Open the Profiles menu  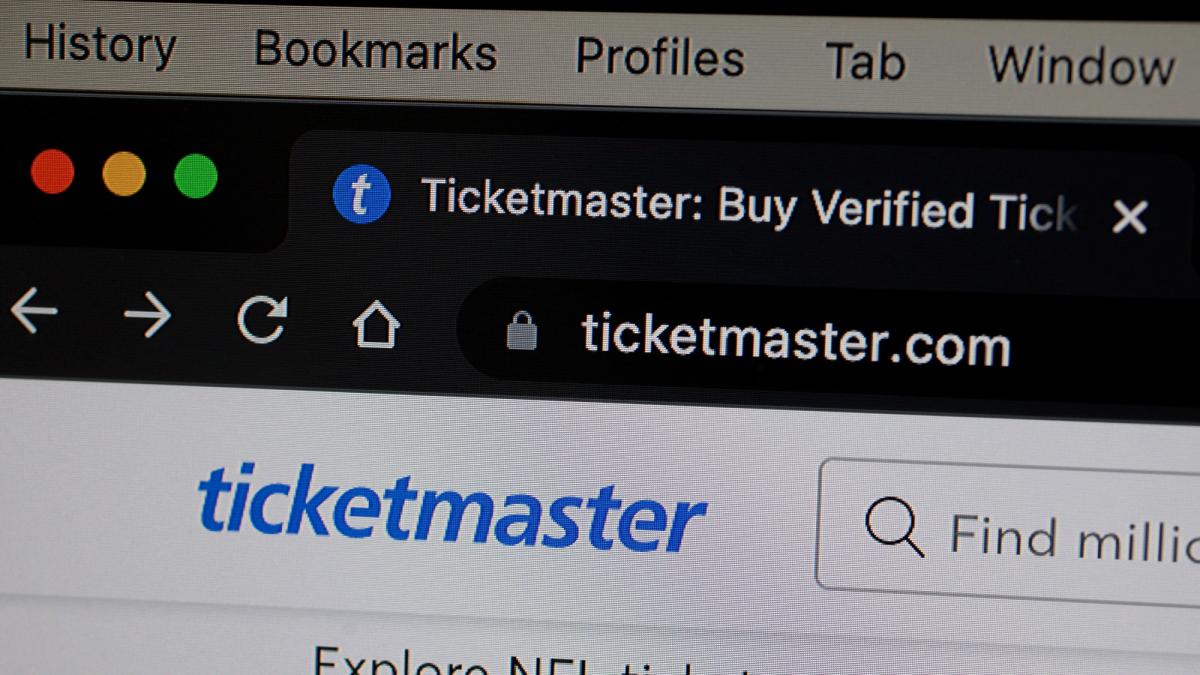(659, 56)
